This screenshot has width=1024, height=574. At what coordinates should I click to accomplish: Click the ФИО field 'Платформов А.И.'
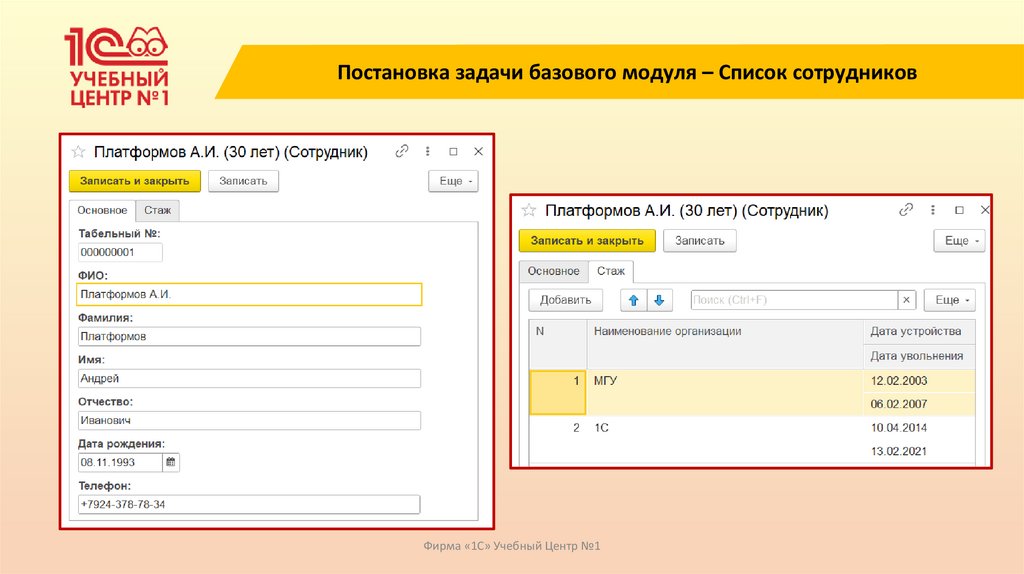(x=249, y=295)
